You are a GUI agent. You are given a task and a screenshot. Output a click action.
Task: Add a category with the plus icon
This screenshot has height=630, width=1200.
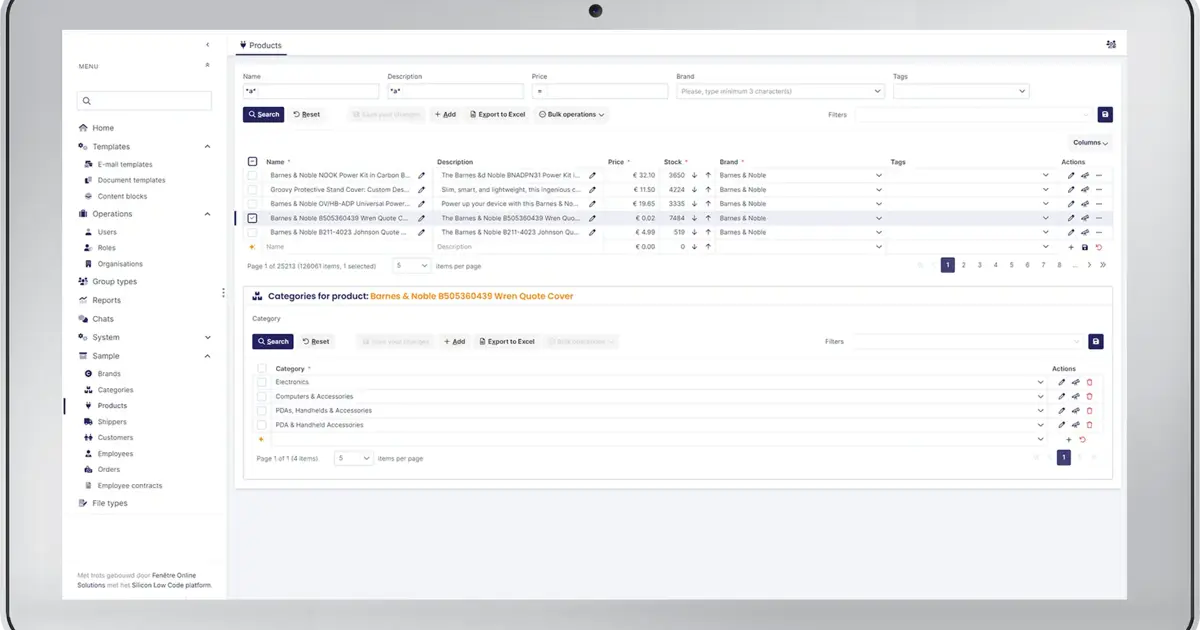(1068, 439)
